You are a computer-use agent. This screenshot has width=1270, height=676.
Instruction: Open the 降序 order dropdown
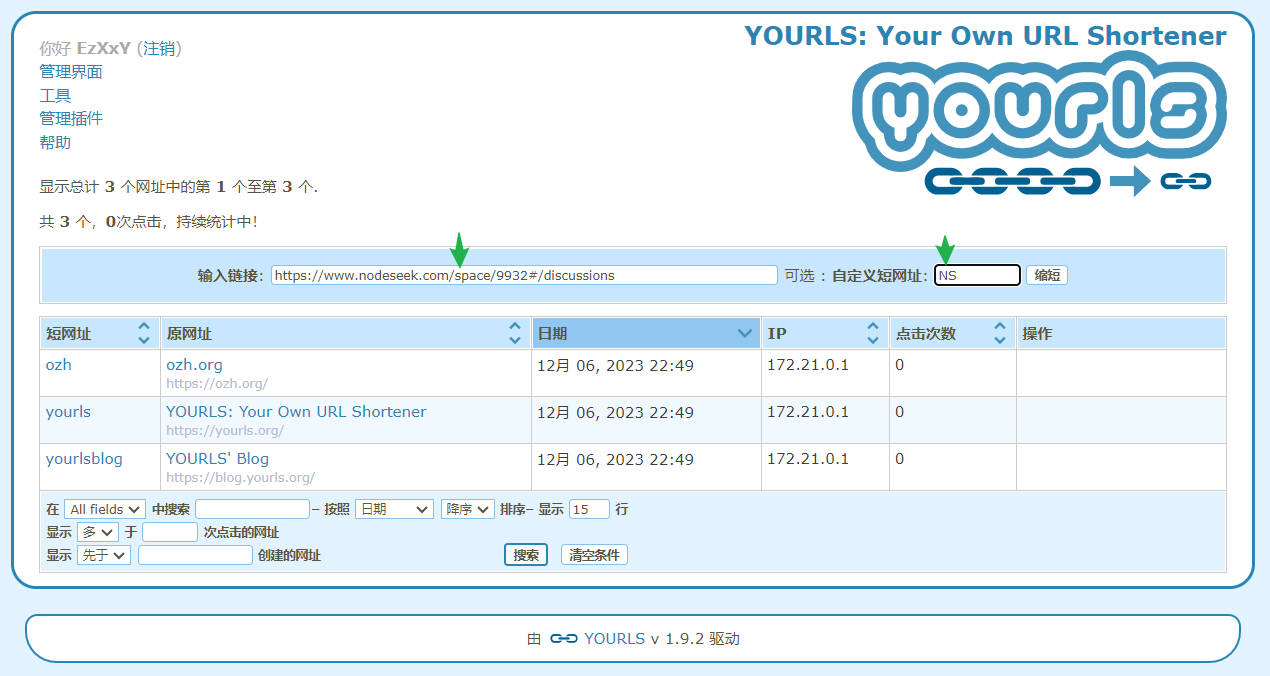(x=468, y=509)
